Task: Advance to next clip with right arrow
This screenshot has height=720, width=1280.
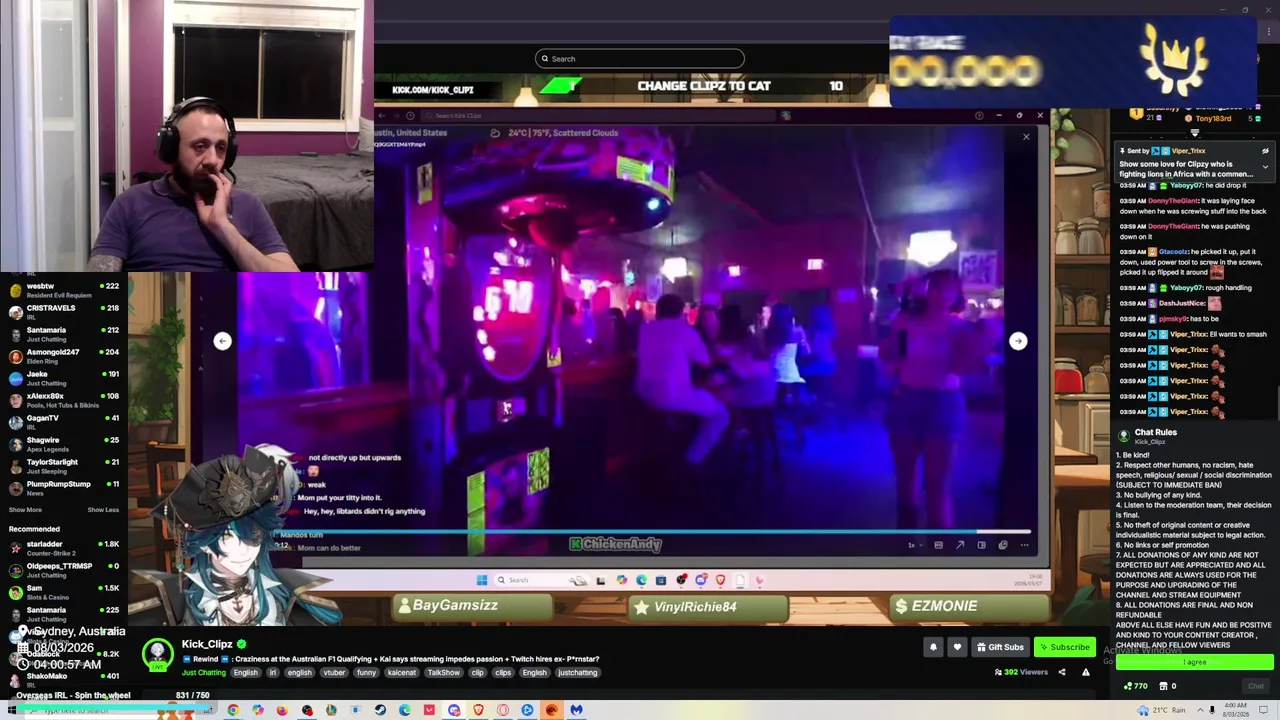Action: coord(1018,341)
